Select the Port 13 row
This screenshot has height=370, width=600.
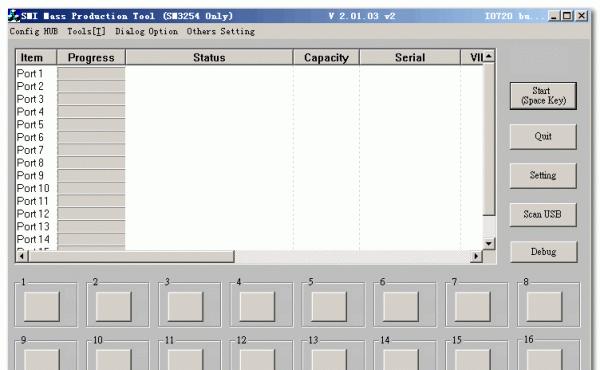click(x=249, y=227)
